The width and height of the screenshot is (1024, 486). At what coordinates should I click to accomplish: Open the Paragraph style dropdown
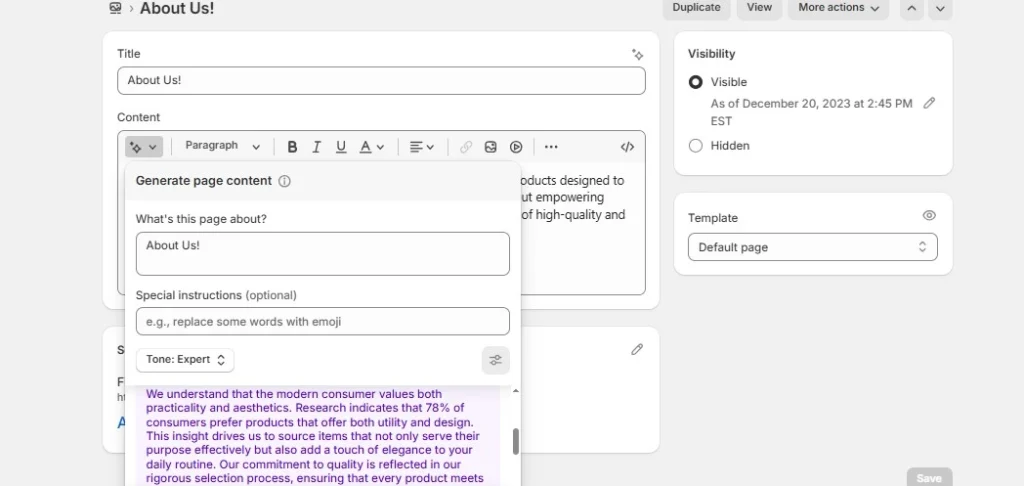click(222, 146)
